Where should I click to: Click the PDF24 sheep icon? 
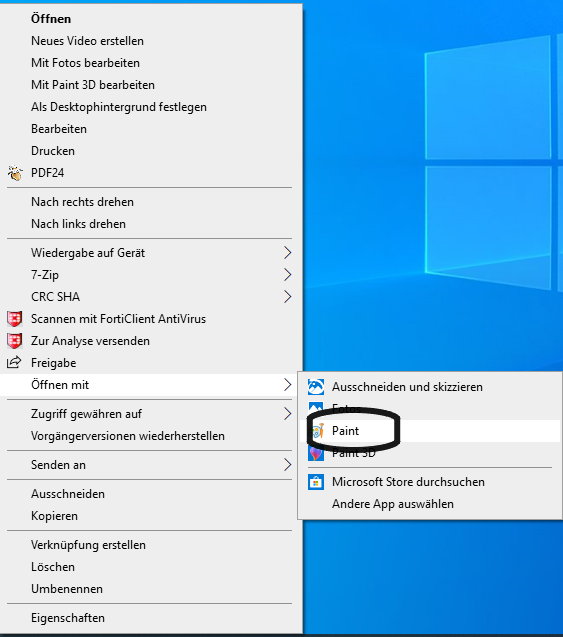(x=15, y=173)
